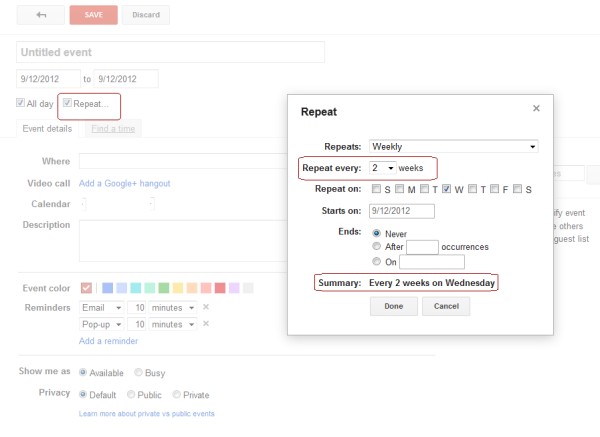Remove the Pop-up reminder with X icon
This screenshot has width=600, height=437.
[x=206, y=325]
